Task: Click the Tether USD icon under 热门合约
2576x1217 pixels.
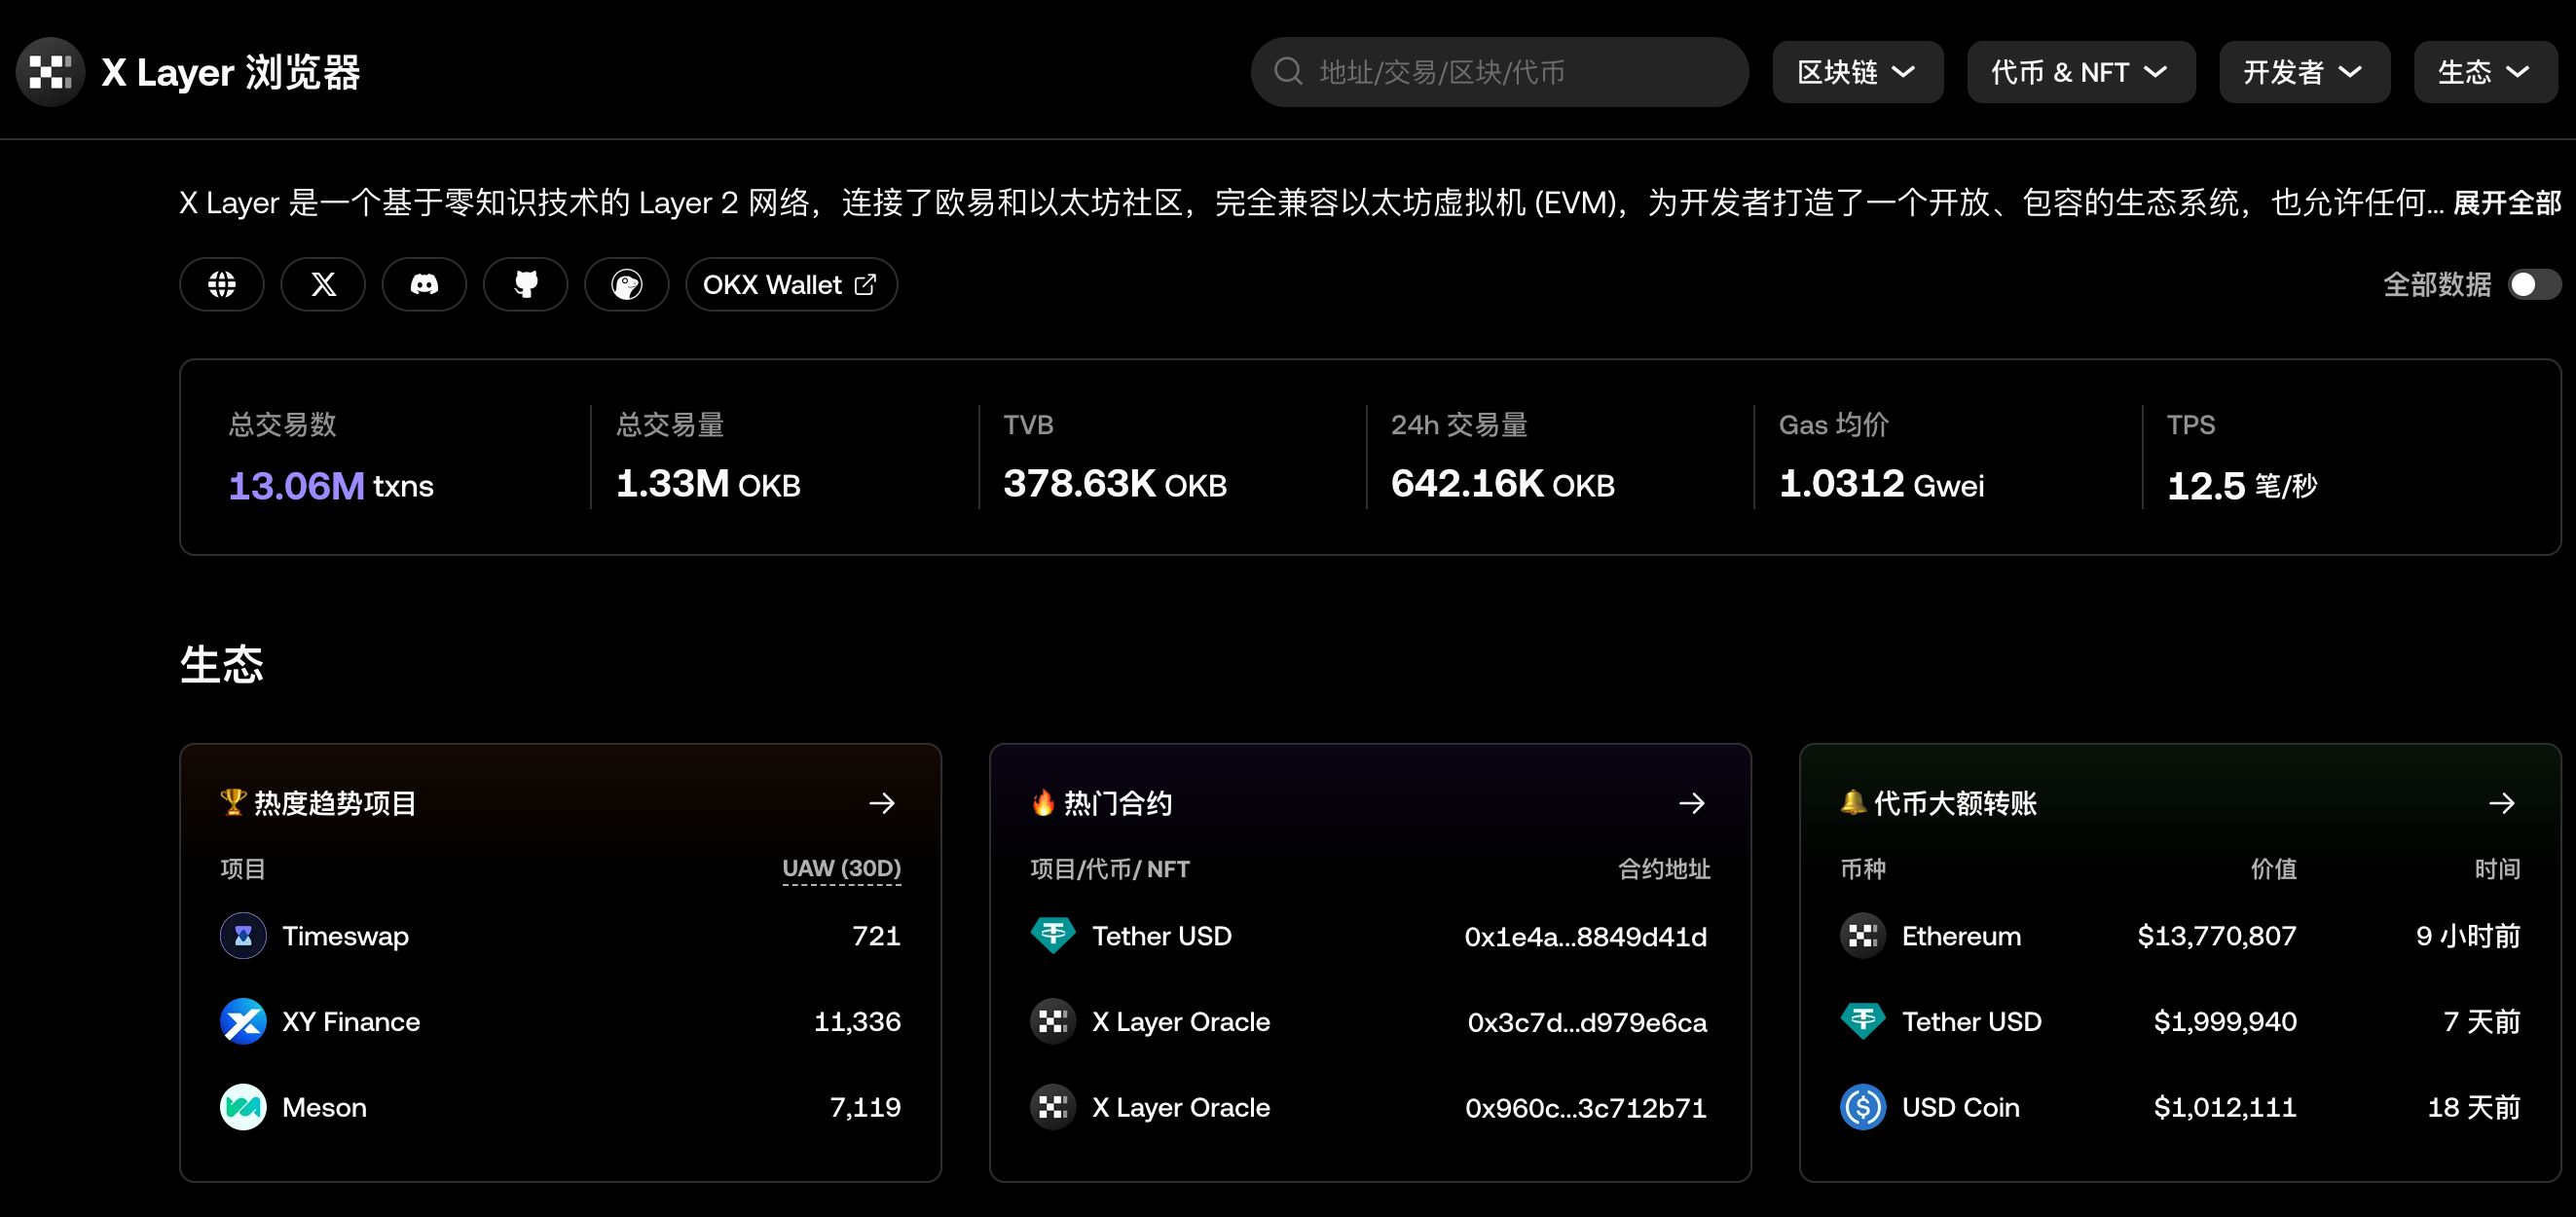Action: pyautogui.click(x=1052, y=936)
